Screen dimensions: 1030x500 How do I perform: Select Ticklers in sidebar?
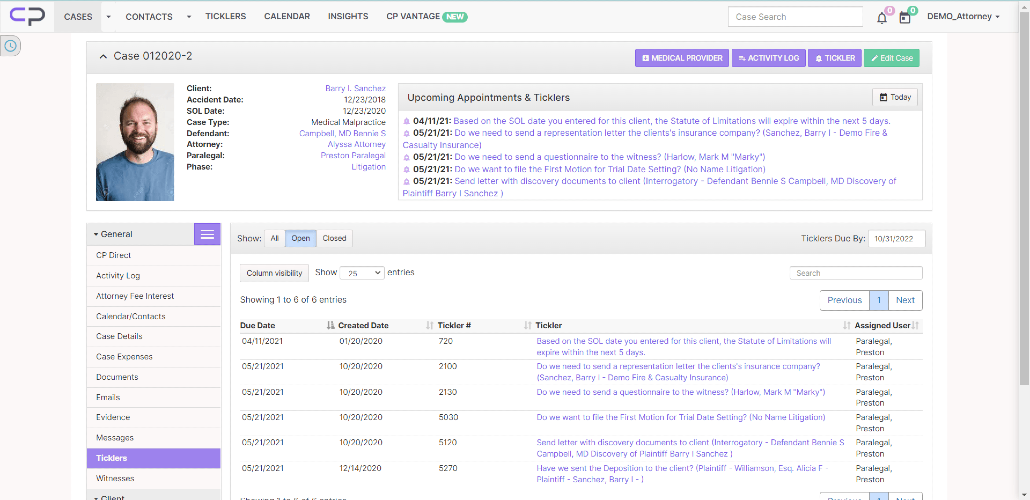tap(154, 458)
